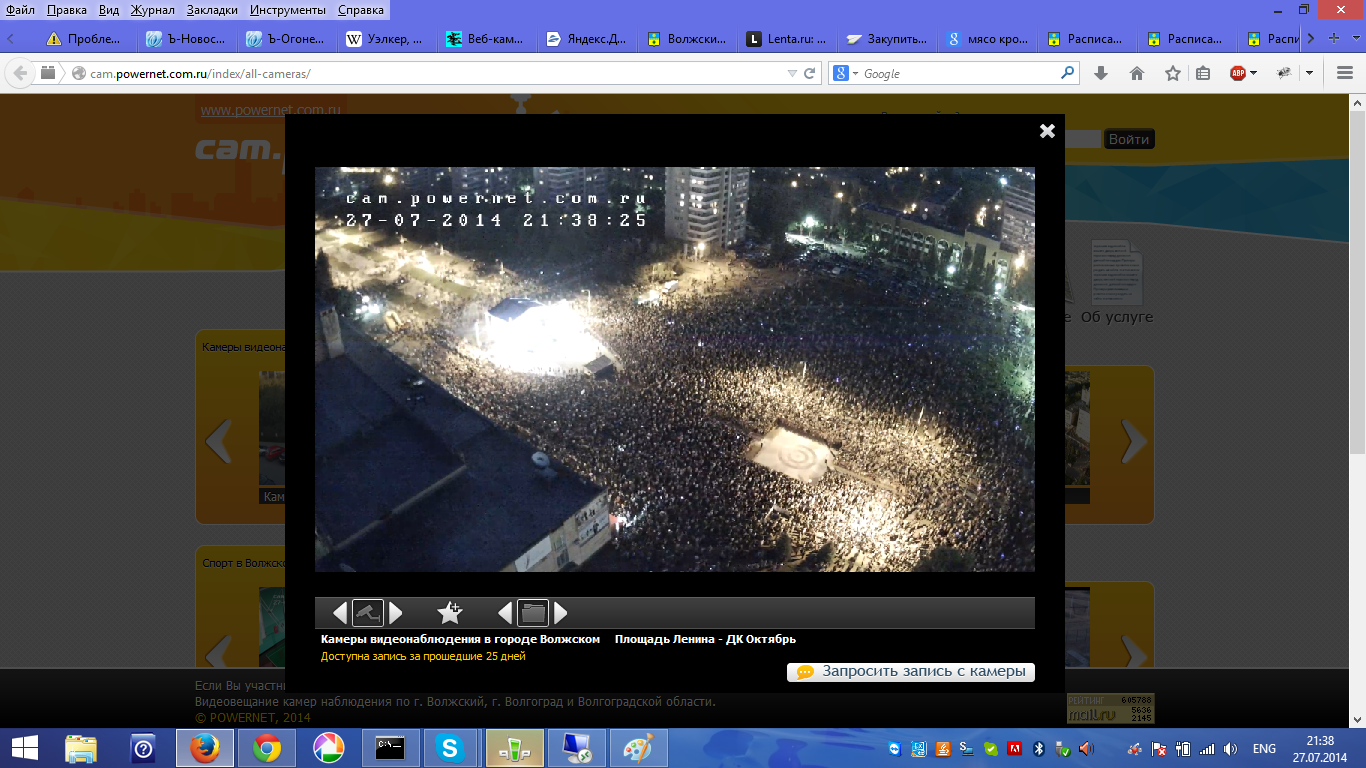Go to the next camera folder

[x=561, y=613]
